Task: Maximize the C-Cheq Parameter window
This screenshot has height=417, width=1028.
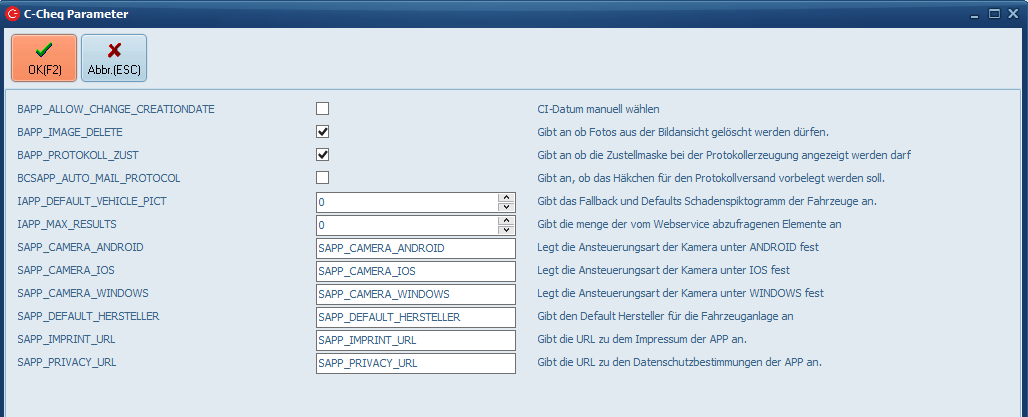Action: pos(994,14)
